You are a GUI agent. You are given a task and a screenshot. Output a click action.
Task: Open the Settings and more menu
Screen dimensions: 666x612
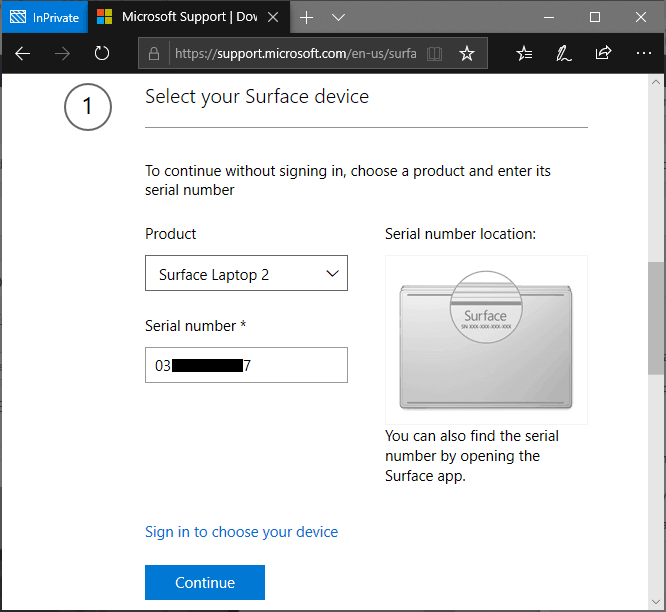[642, 54]
